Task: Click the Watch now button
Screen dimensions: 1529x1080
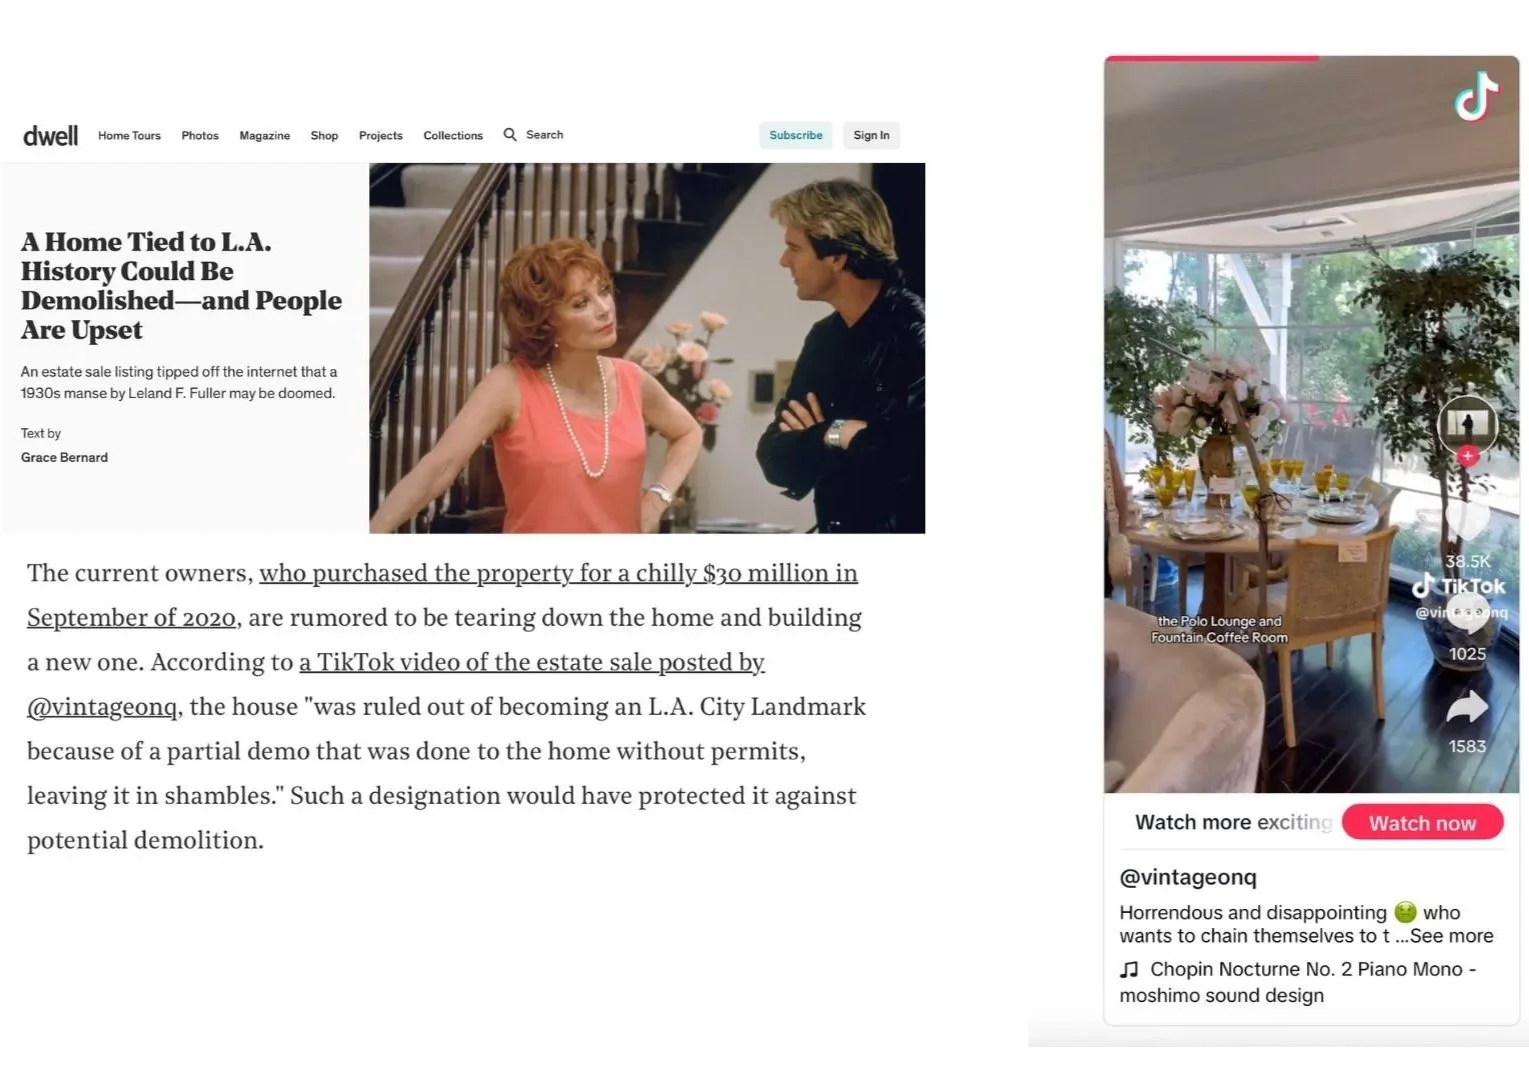Action: click(x=1422, y=822)
